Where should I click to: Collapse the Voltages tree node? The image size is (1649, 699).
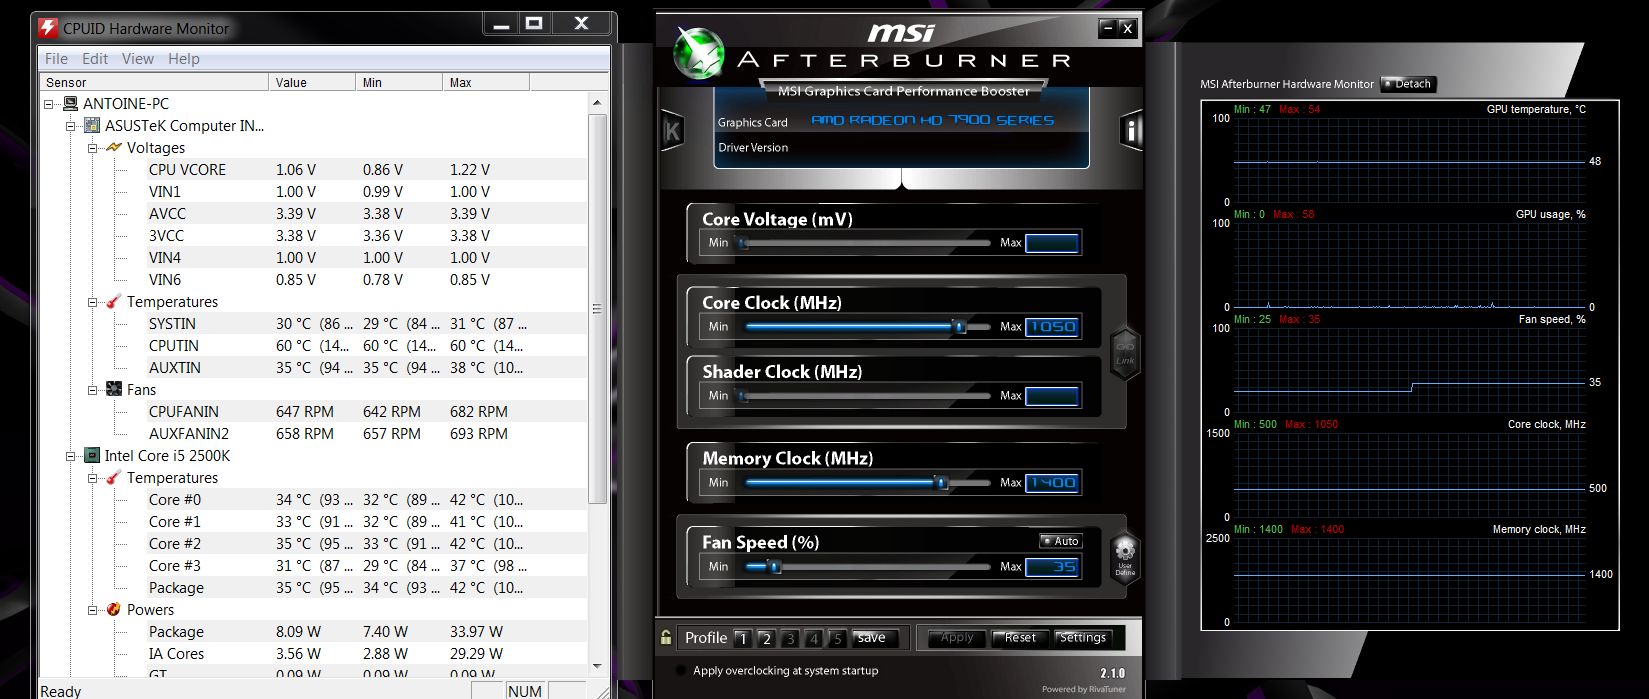pyautogui.click(x=93, y=148)
